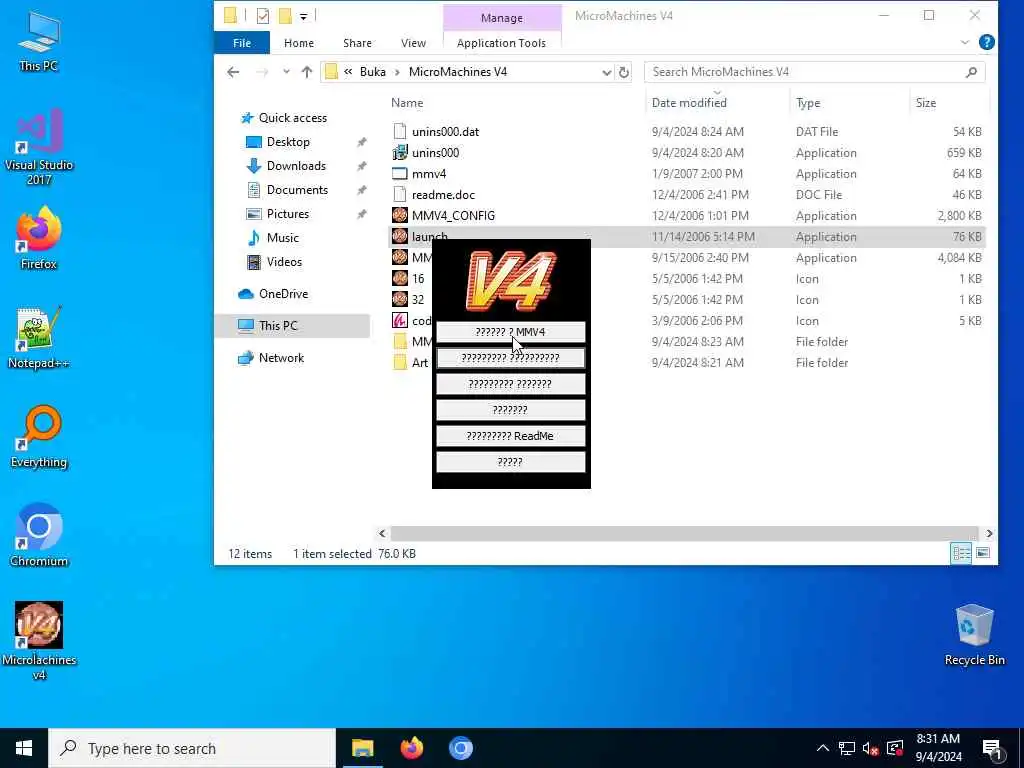Image resolution: width=1024 pixels, height=768 pixels.
Task: Click the taskbar search box
Action: tap(192, 748)
